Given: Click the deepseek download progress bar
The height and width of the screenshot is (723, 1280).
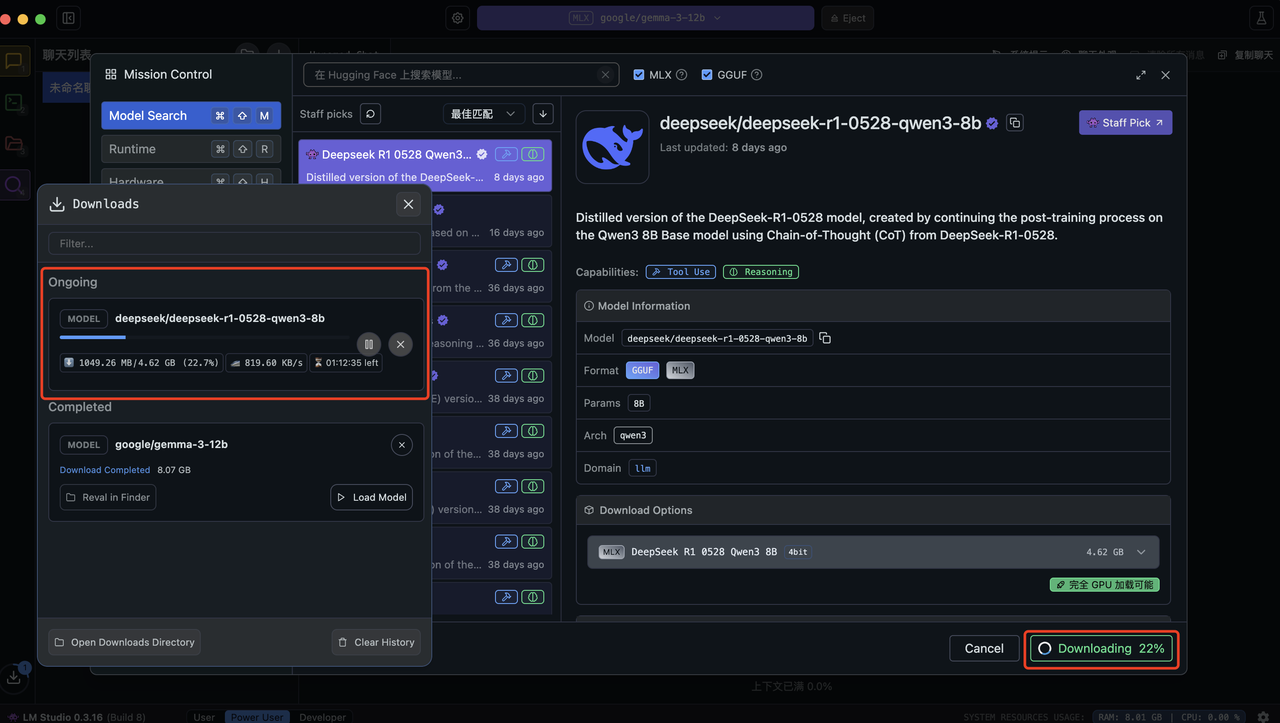Looking at the screenshot, I should [205, 338].
